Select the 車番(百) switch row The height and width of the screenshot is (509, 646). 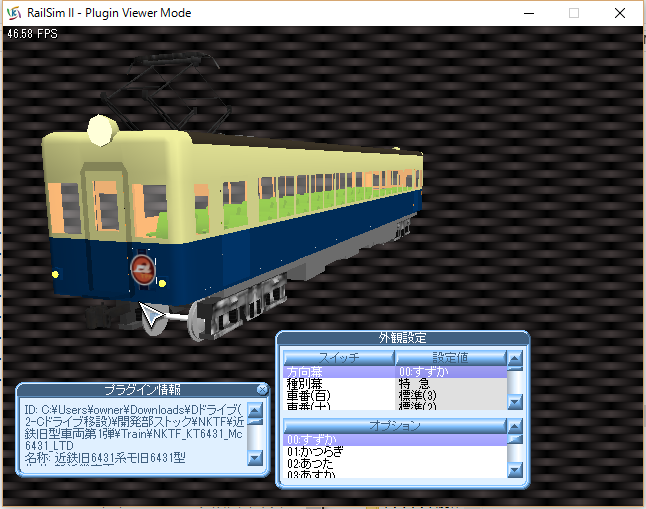tap(339, 396)
